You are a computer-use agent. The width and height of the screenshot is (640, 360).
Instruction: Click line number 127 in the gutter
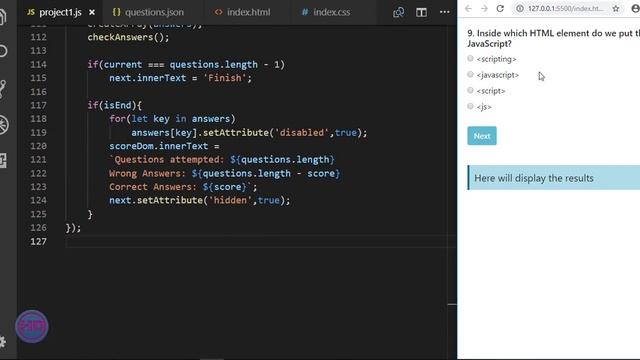pos(38,241)
